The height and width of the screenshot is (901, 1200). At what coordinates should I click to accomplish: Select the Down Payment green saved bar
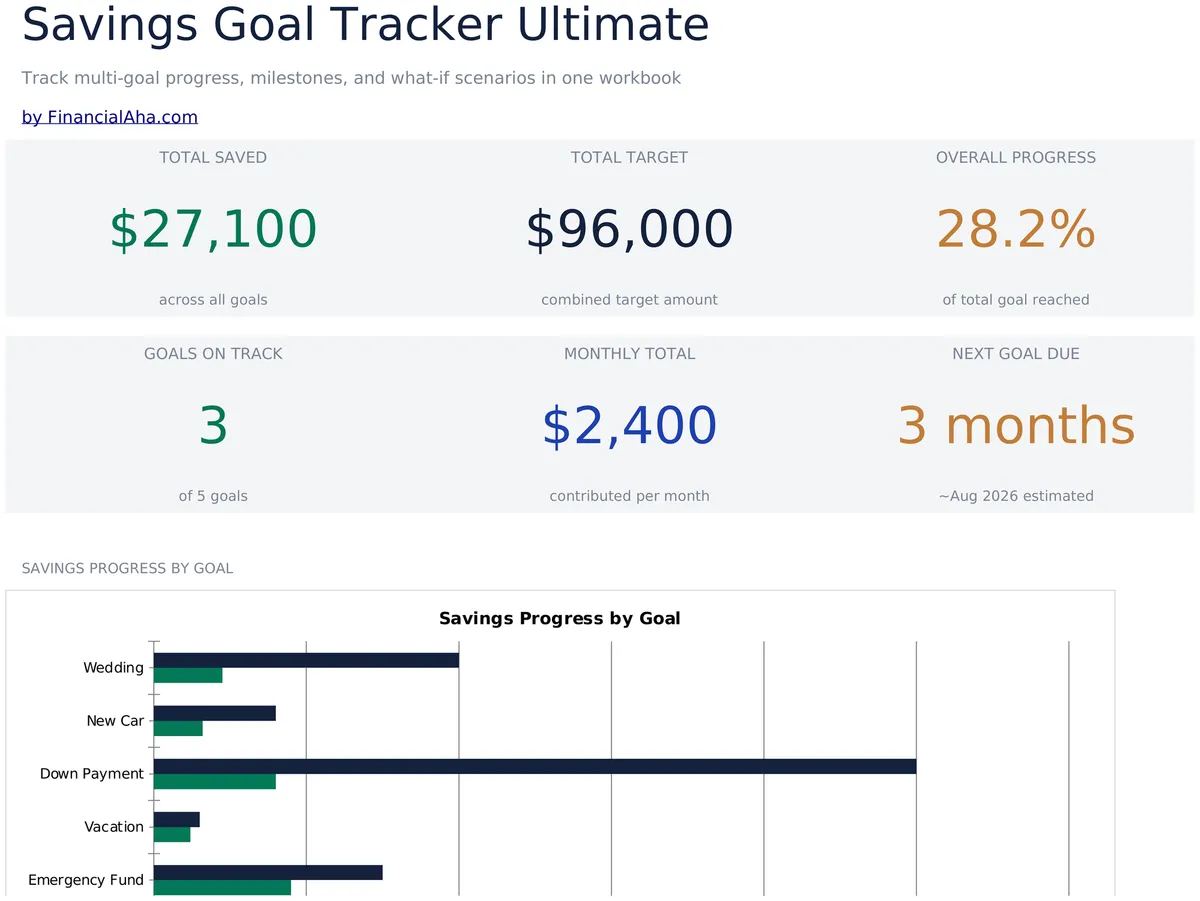click(215, 781)
